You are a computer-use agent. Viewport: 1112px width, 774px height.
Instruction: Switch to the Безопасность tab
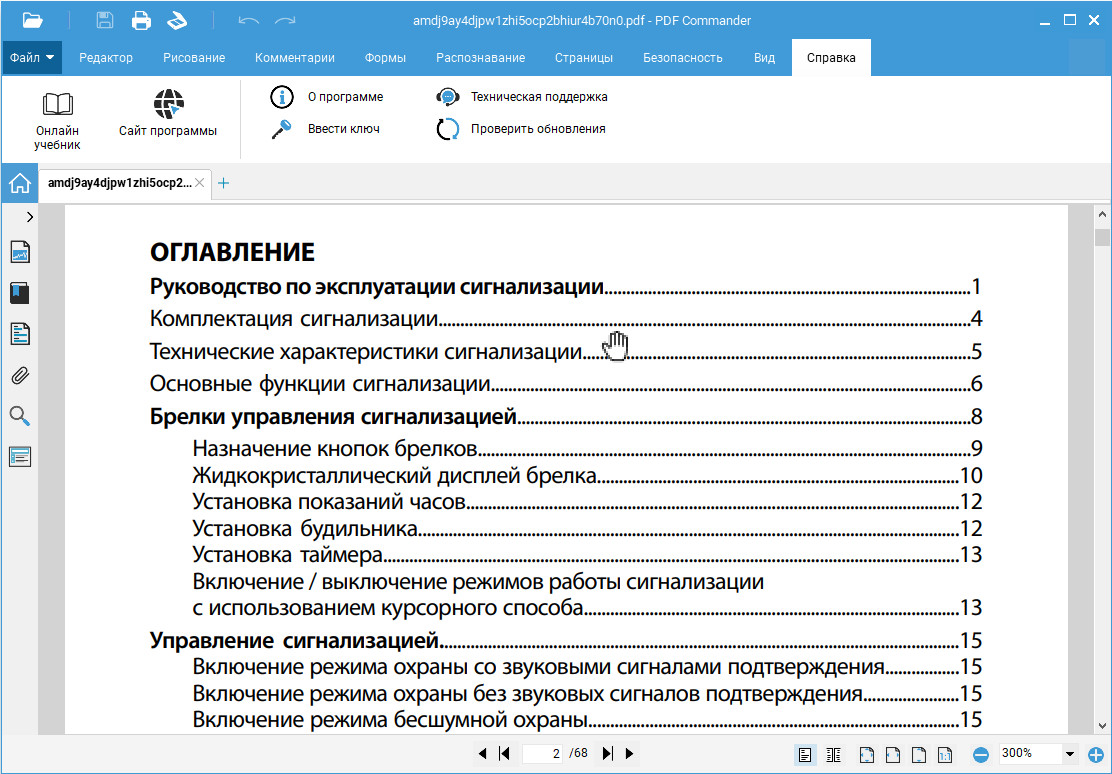pos(683,57)
